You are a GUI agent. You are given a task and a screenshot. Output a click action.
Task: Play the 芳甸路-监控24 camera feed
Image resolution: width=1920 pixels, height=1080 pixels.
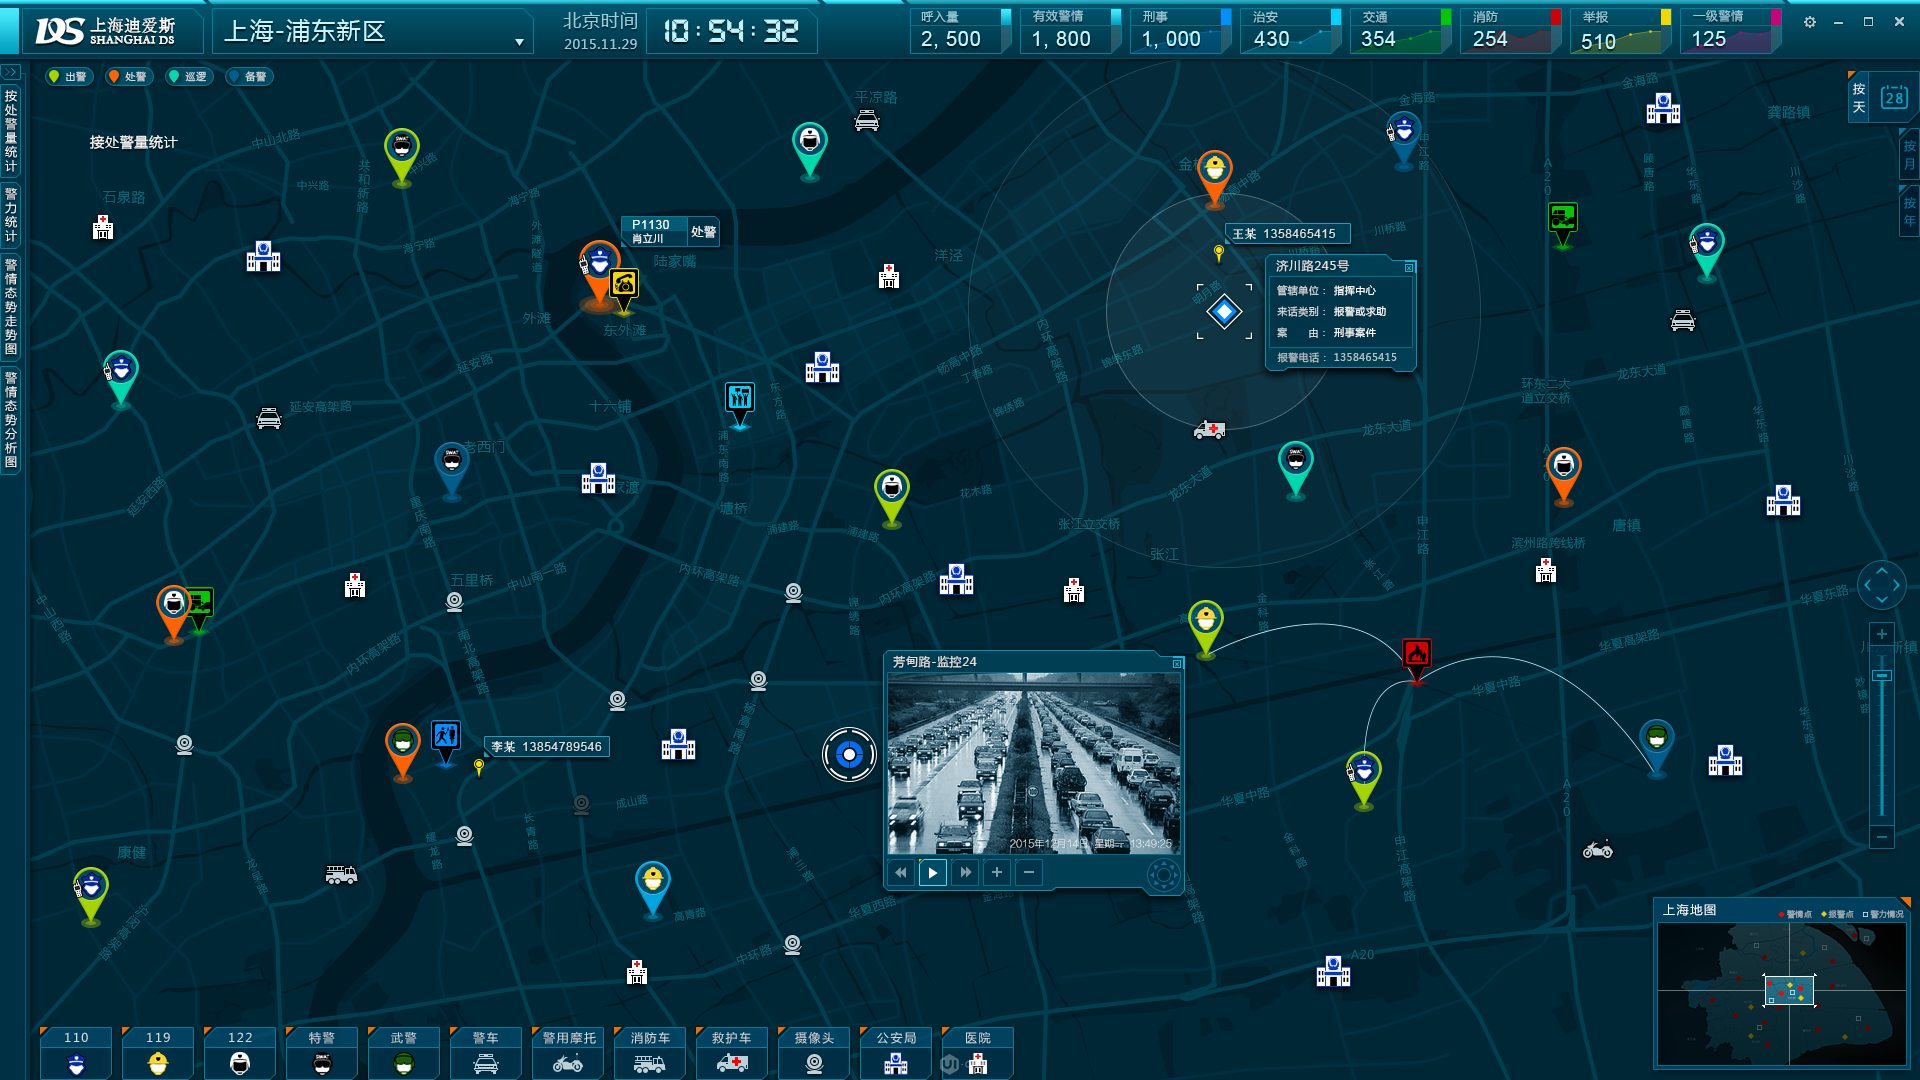point(932,873)
